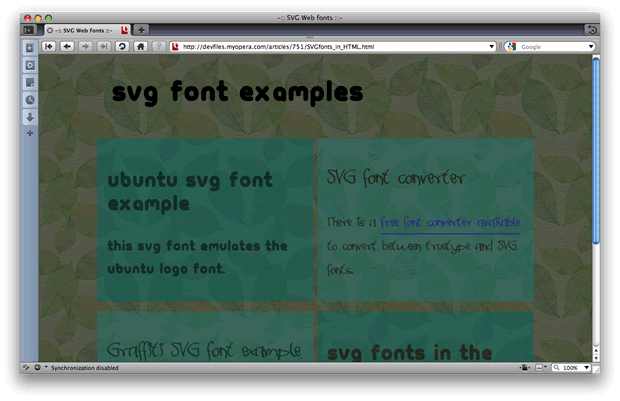The width and height of the screenshot is (620, 401).
Task: Open the Transfers panel download arrow
Action: tap(30, 117)
